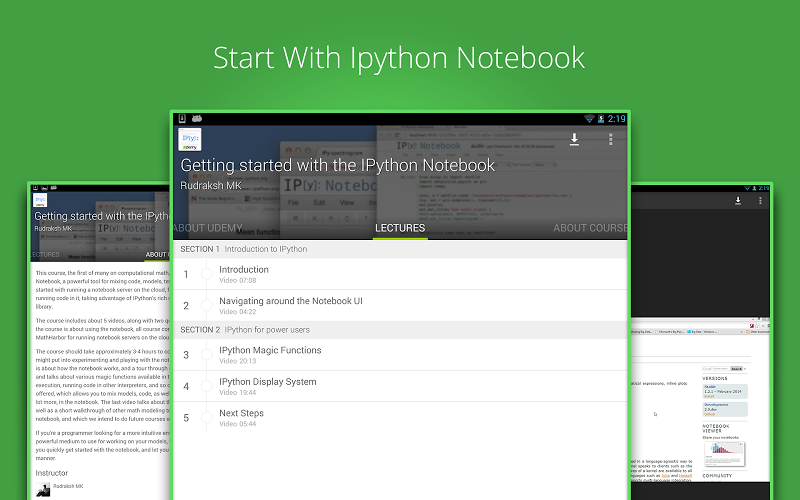Open lecture 1 Introduction
Viewport: 800px width, 500px height.
(400, 274)
